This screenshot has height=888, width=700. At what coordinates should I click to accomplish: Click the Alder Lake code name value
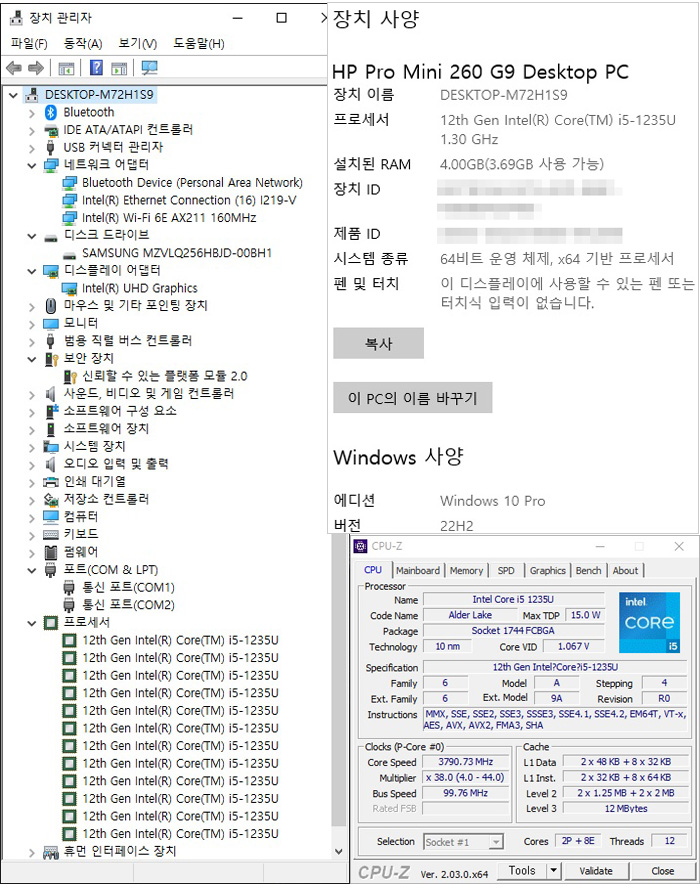[470, 615]
